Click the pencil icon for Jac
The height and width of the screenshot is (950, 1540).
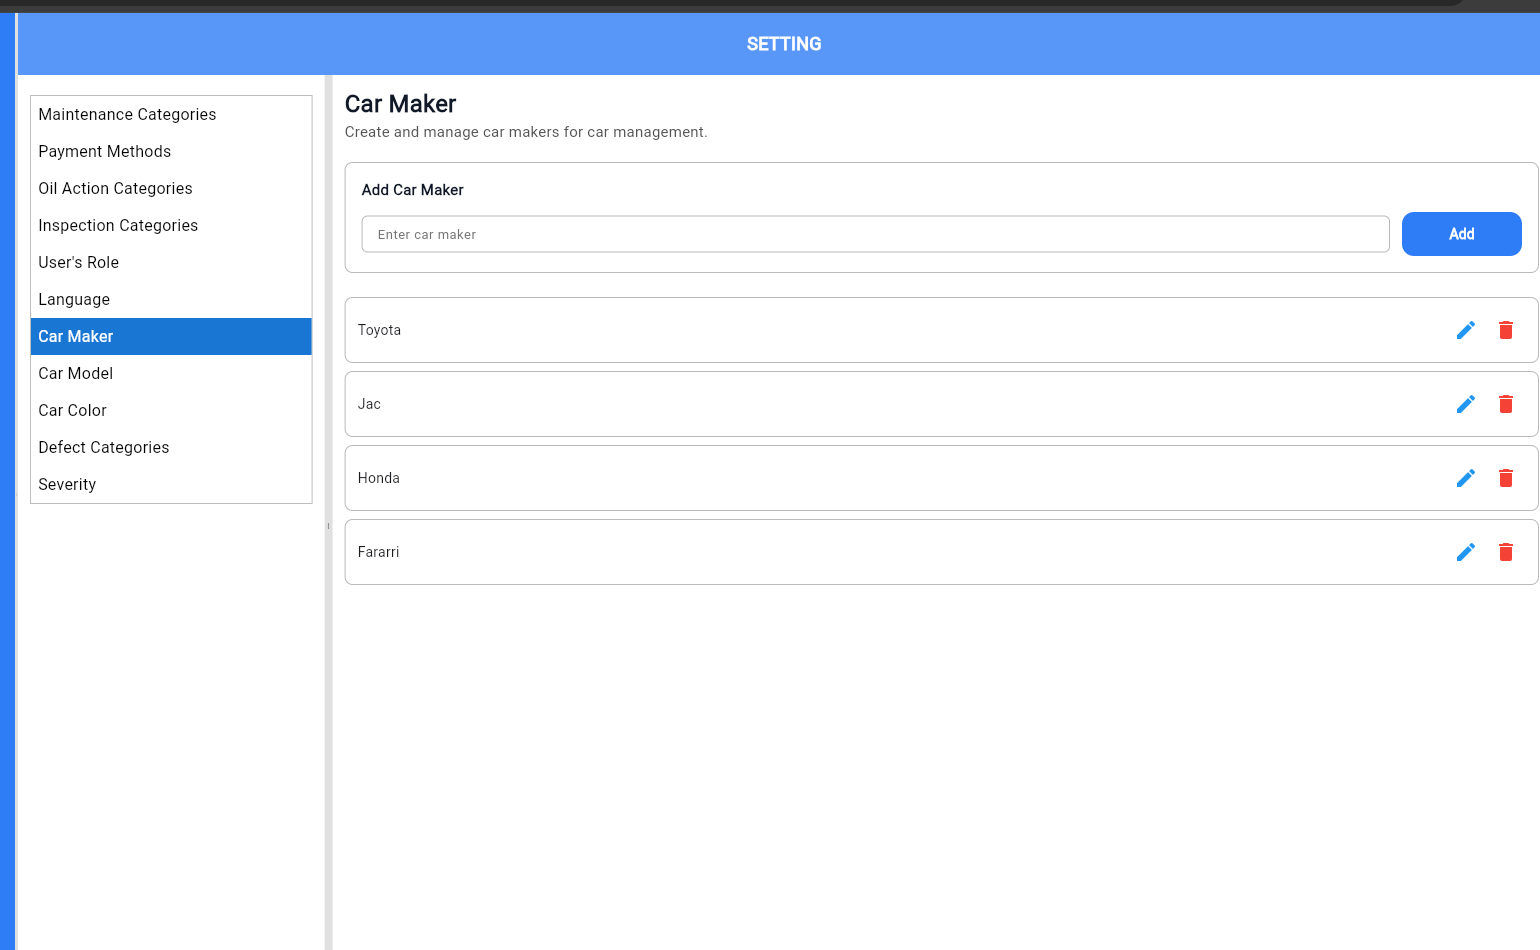click(x=1465, y=404)
